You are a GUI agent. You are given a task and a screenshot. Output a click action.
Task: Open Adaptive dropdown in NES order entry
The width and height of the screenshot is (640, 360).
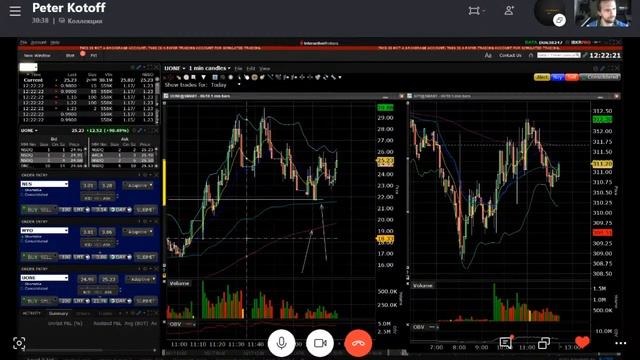click(x=138, y=186)
